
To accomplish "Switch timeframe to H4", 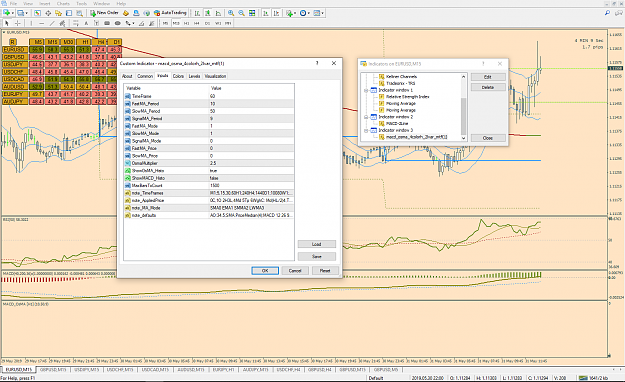I will click(x=197, y=24).
